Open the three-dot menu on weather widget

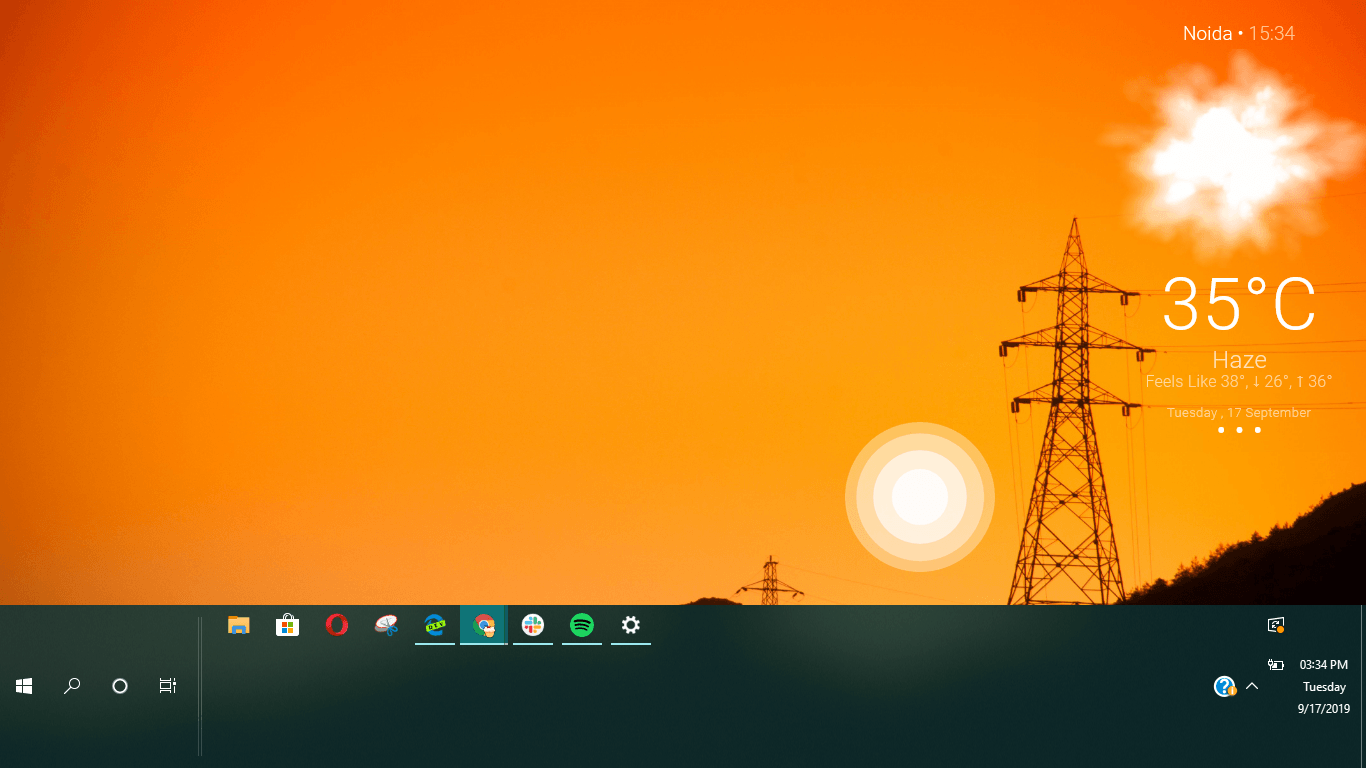pos(1239,430)
